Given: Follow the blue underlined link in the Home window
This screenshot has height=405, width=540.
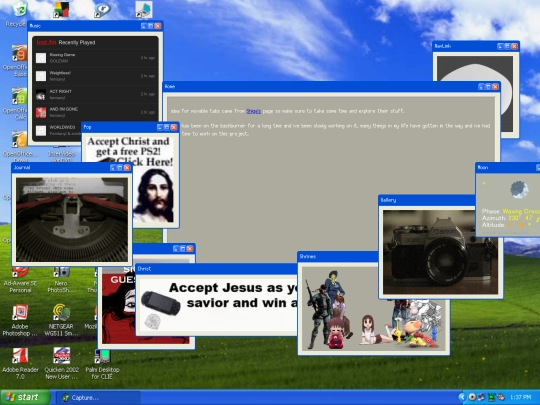Looking at the screenshot, I should click(x=253, y=111).
